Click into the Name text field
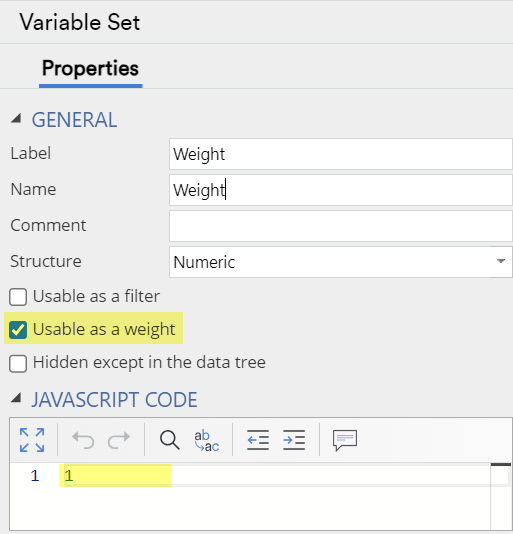Screen dimensions: 513x534 pyautogui.click(x=341, y=190)
